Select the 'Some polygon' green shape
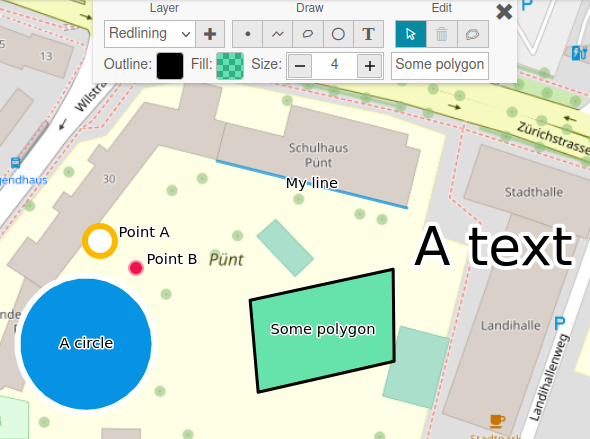The width and height of the screenshot is (590, 439). point(322,330)
